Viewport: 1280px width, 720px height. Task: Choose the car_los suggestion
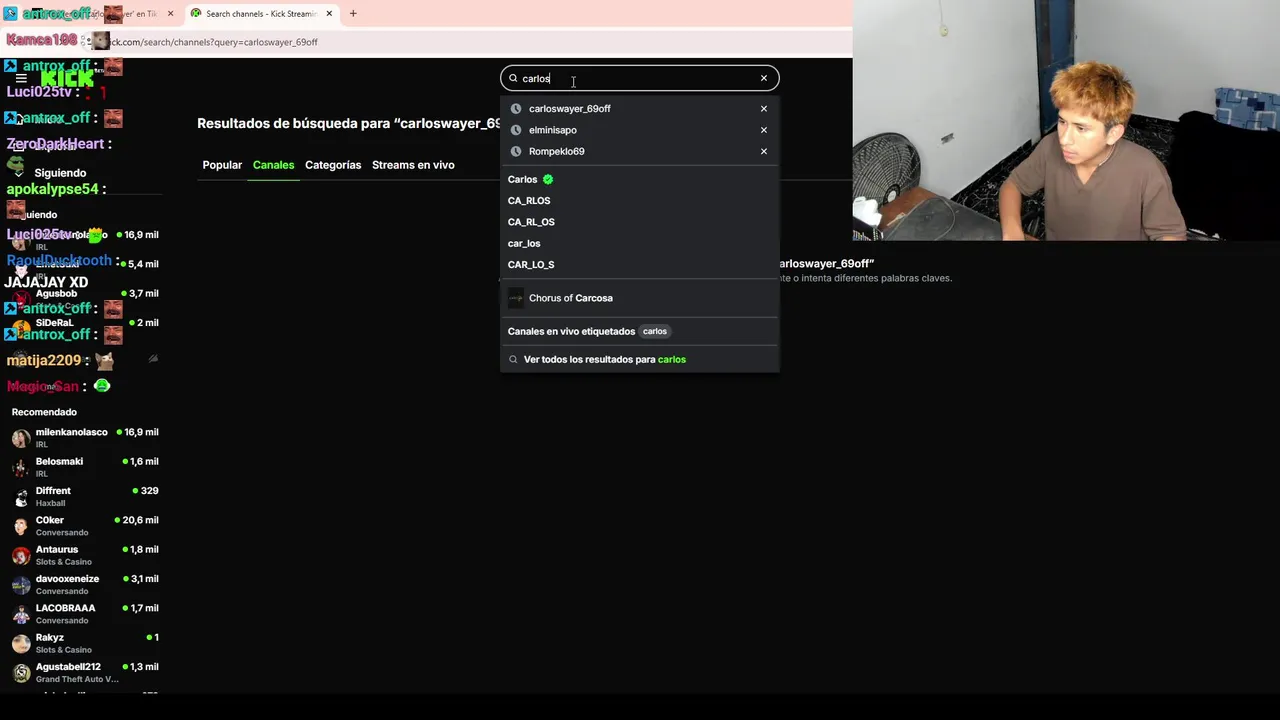point(640,243)
